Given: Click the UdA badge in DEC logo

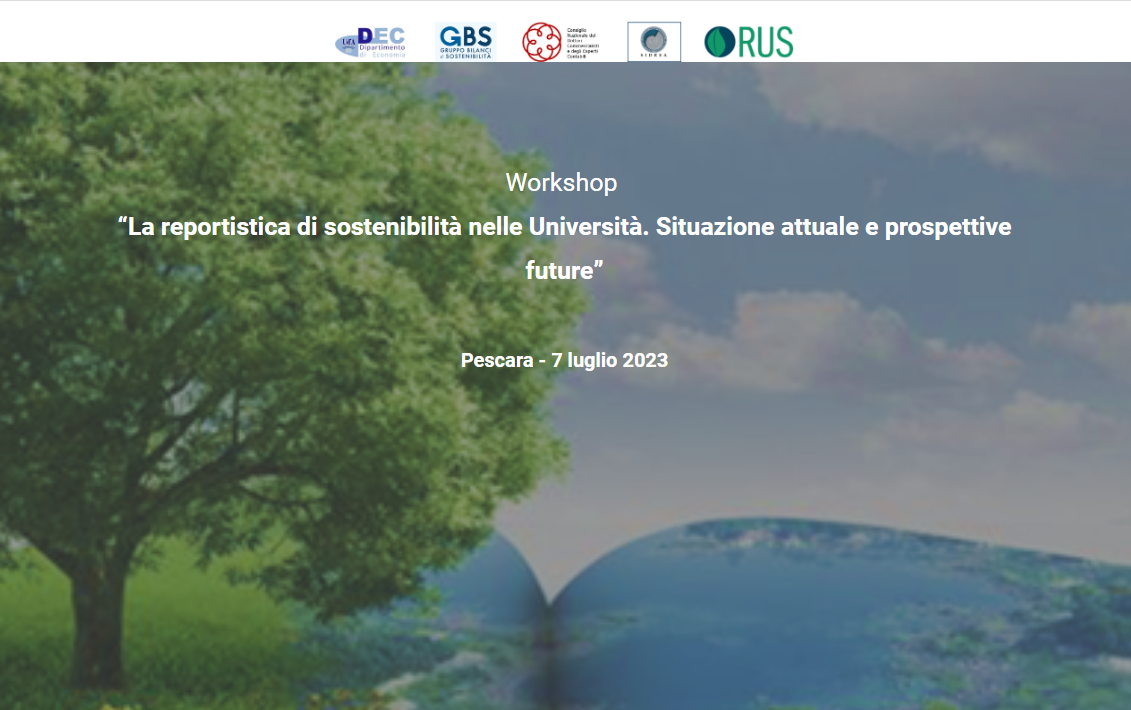Looking at the screenshot, I should 347,42.
